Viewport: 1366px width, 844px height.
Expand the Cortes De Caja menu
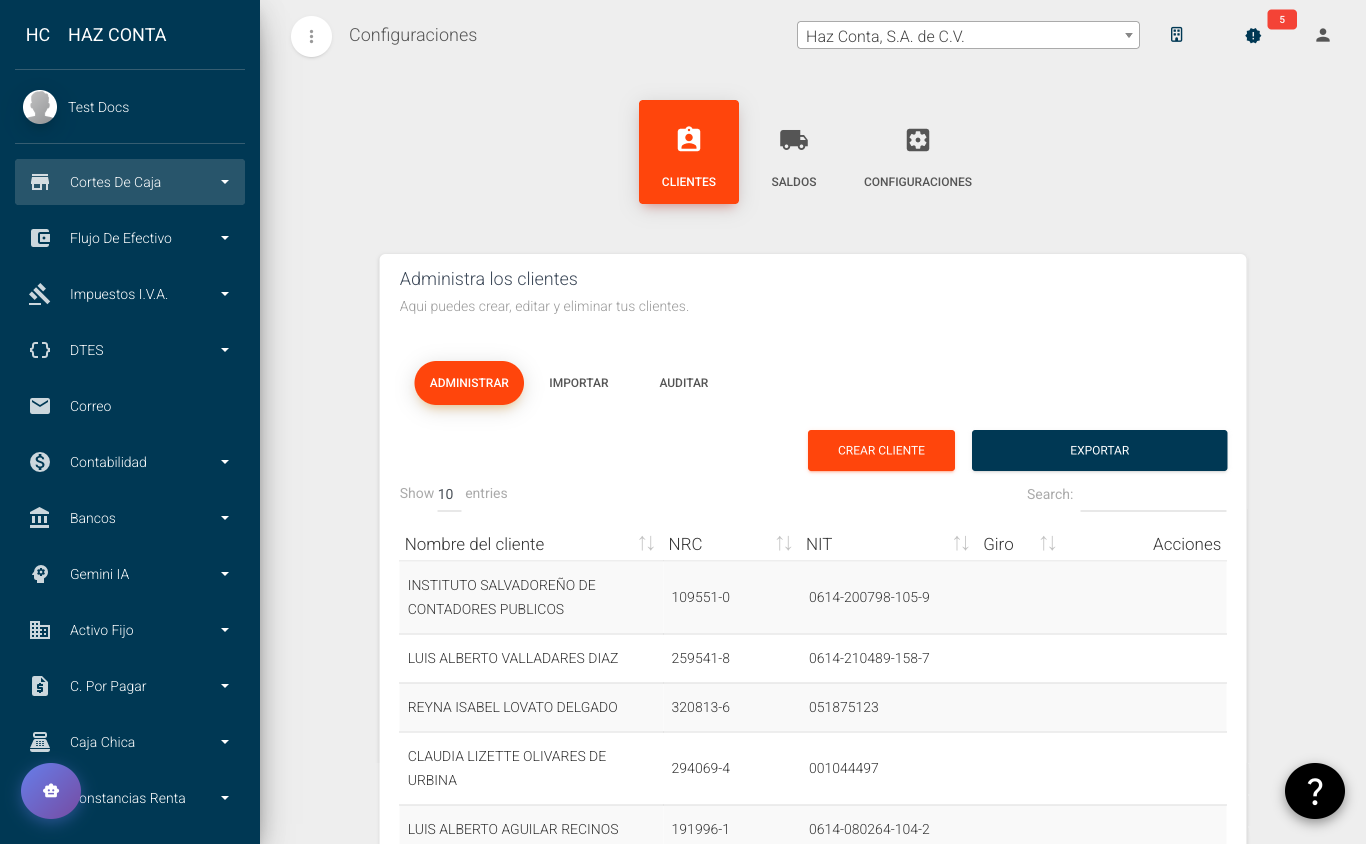coord(130,182)
